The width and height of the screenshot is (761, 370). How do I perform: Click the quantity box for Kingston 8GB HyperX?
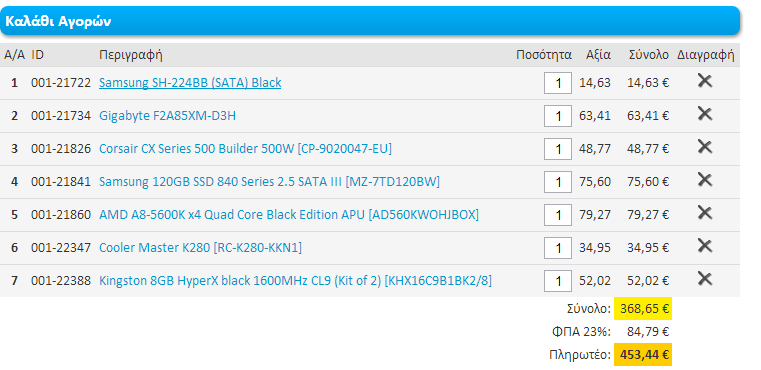tap(558, 281)
